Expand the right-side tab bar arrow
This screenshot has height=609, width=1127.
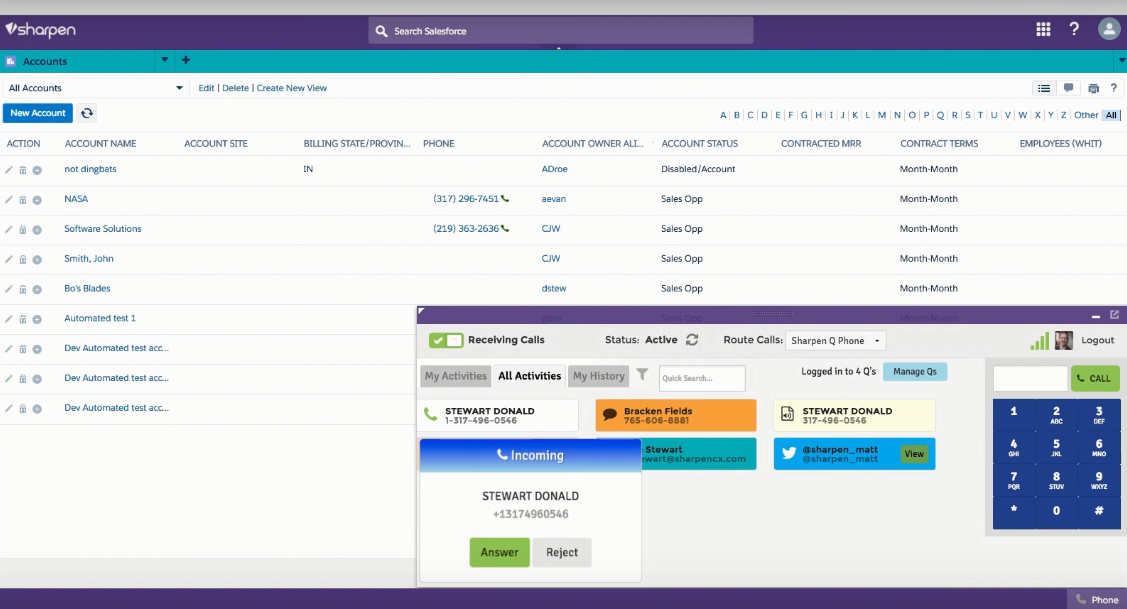click(1121, 60)
